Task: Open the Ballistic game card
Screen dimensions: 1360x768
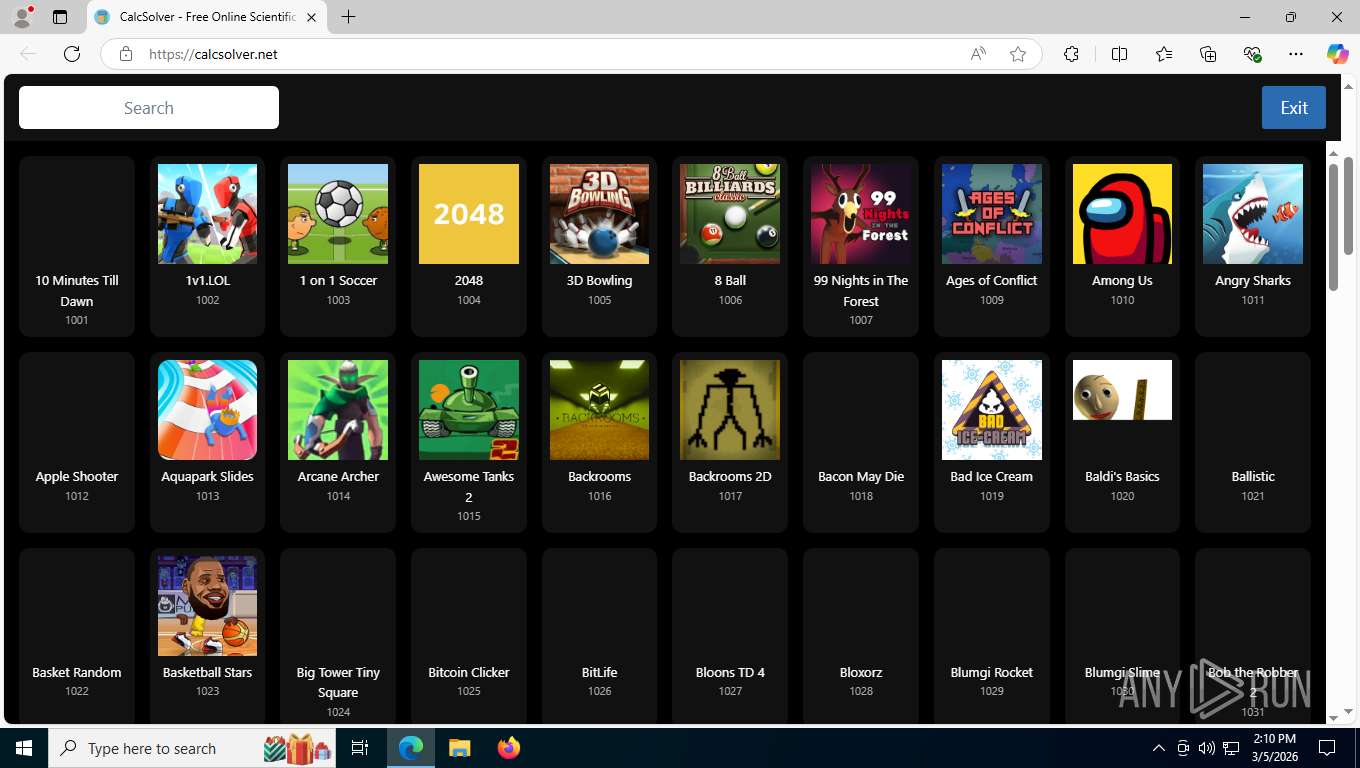Action: click(1253, 442)
